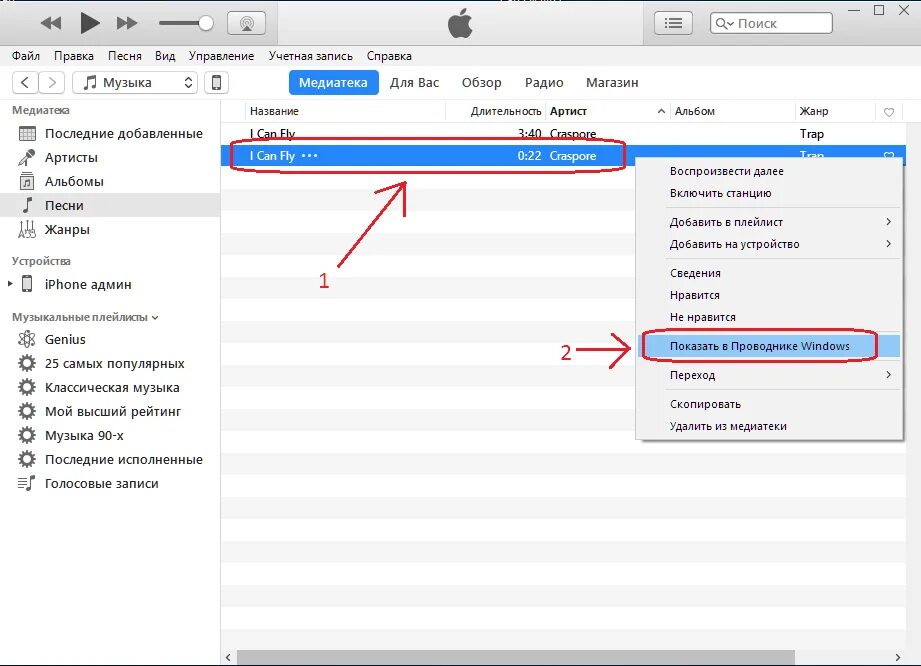Open the Управление menu

(x=221, y=56)
